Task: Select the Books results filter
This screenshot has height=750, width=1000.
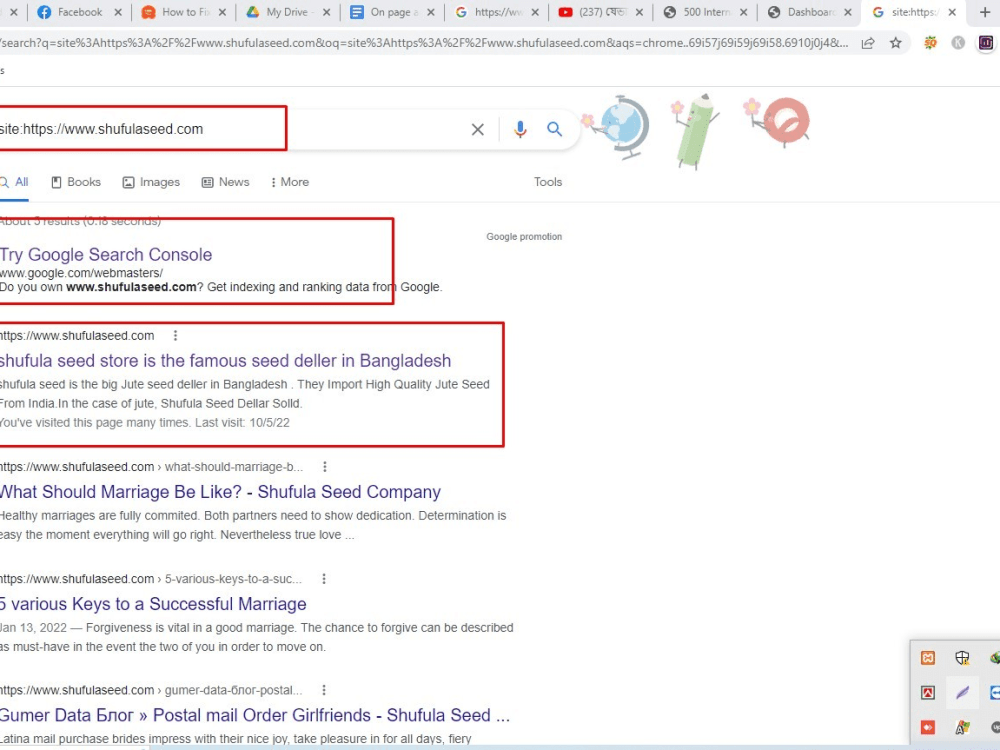Action: (x=76, y=182)
